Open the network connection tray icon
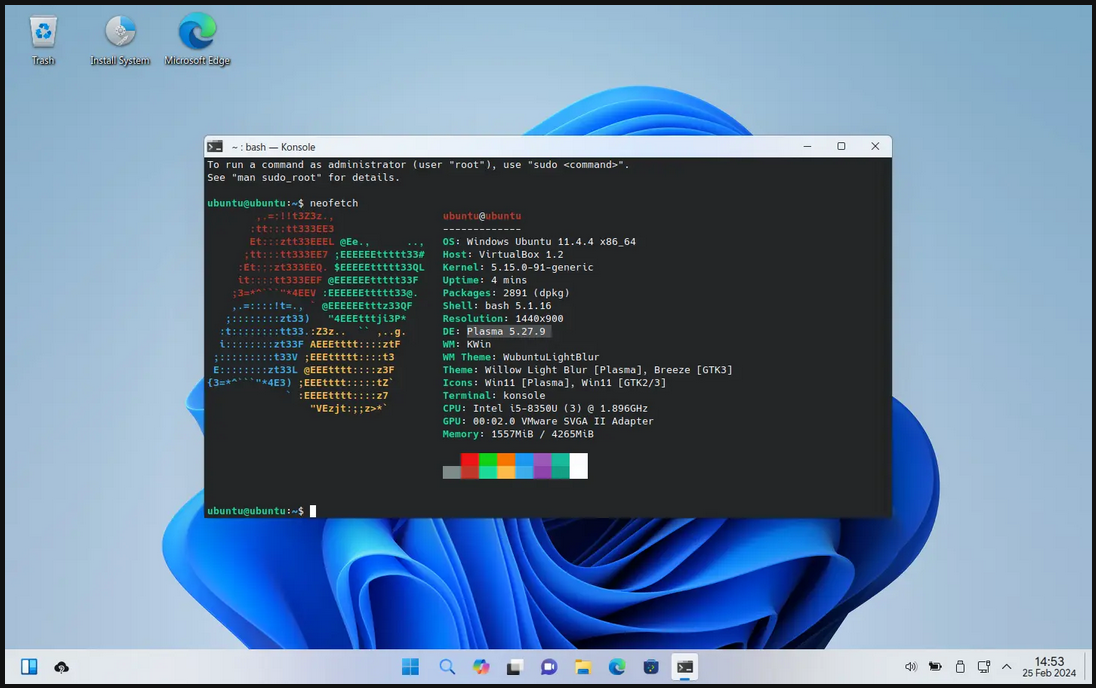1096x688 pixels. click(x=984, y=667)
